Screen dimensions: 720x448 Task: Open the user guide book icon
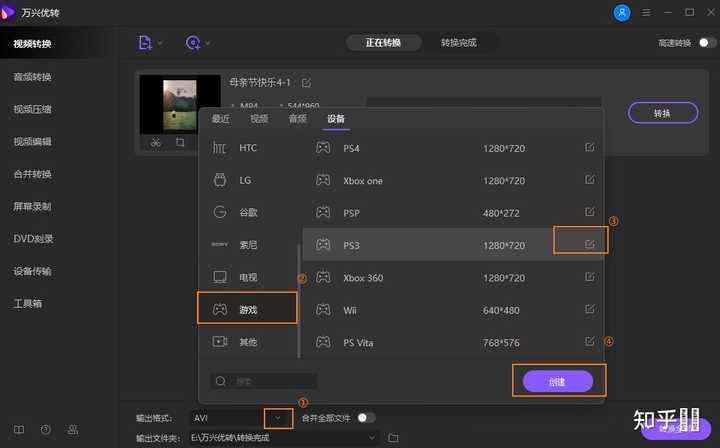19,430
